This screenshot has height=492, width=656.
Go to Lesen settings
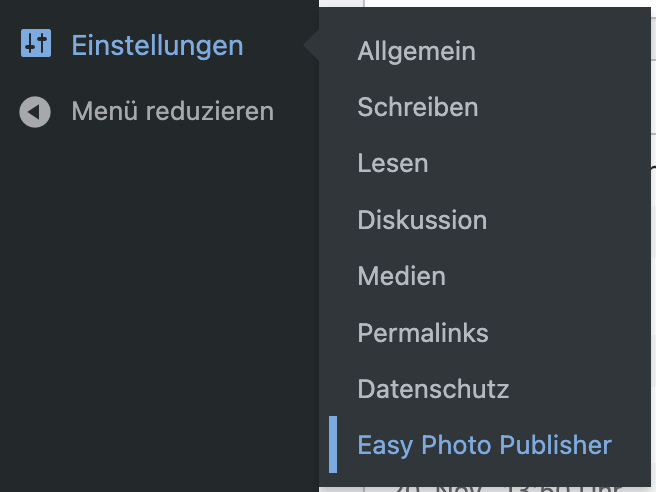(392, 163)
